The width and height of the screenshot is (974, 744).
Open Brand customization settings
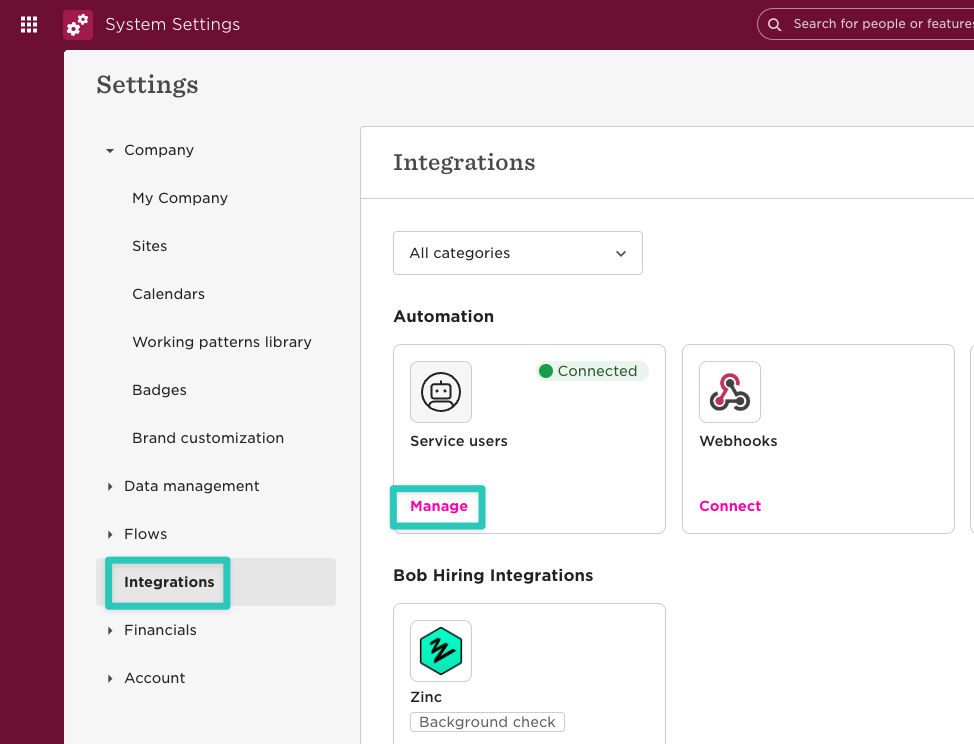click(208, 438)
